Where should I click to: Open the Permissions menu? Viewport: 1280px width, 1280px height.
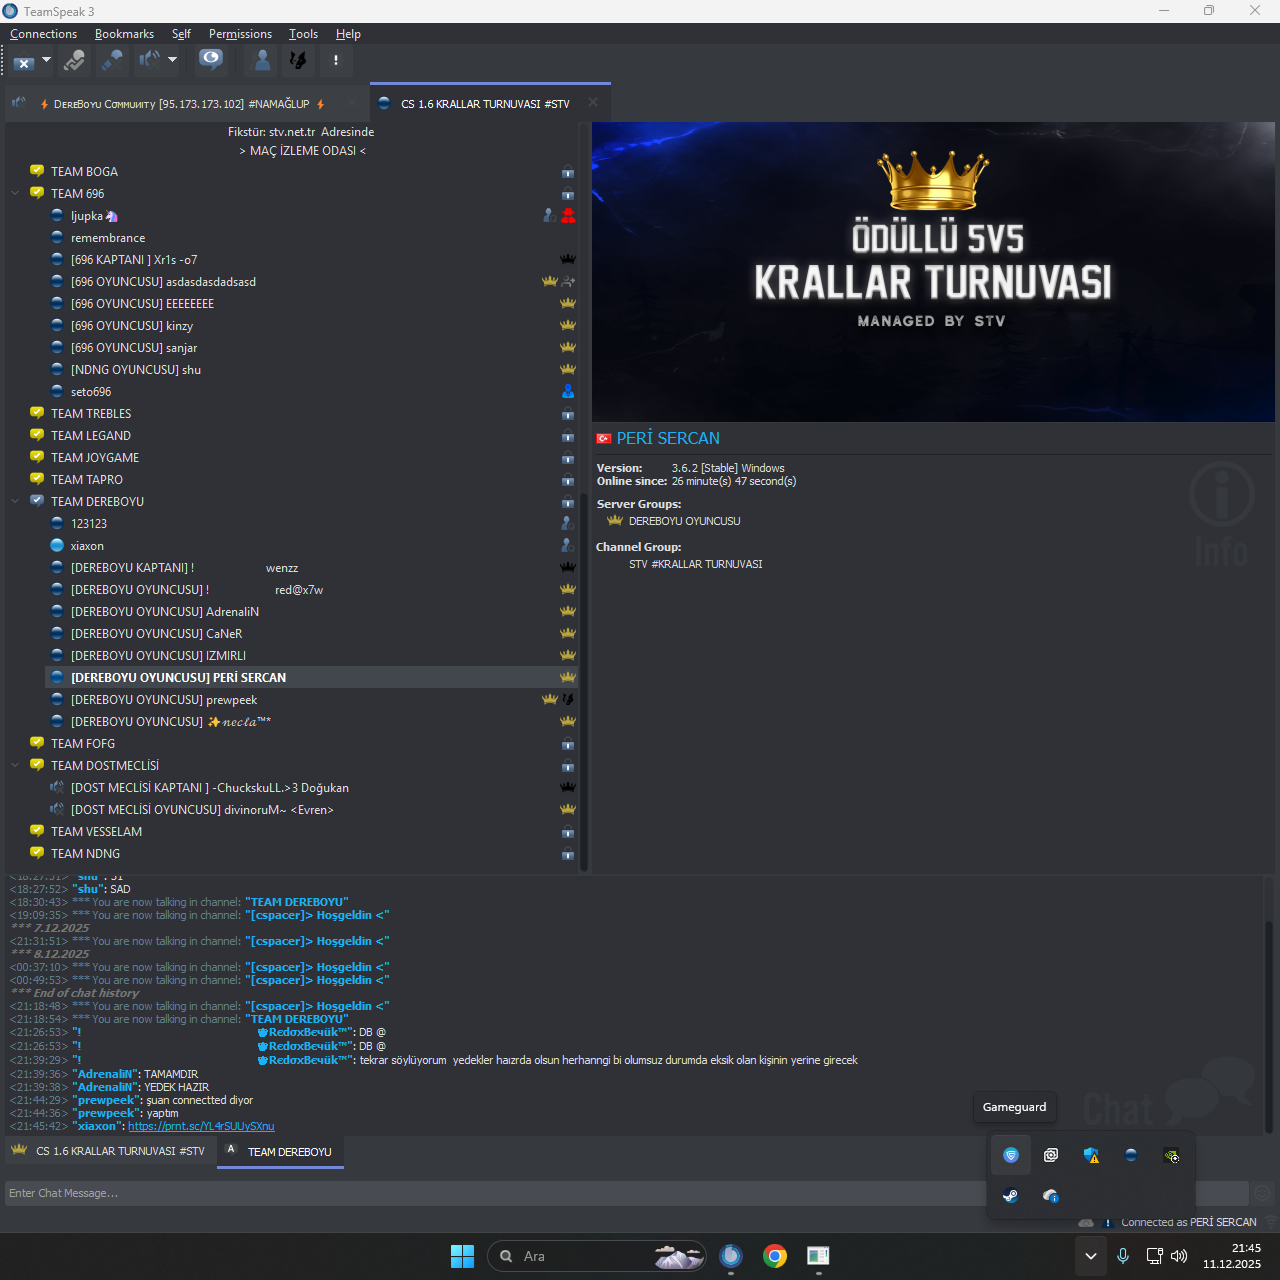pos(240,34)
